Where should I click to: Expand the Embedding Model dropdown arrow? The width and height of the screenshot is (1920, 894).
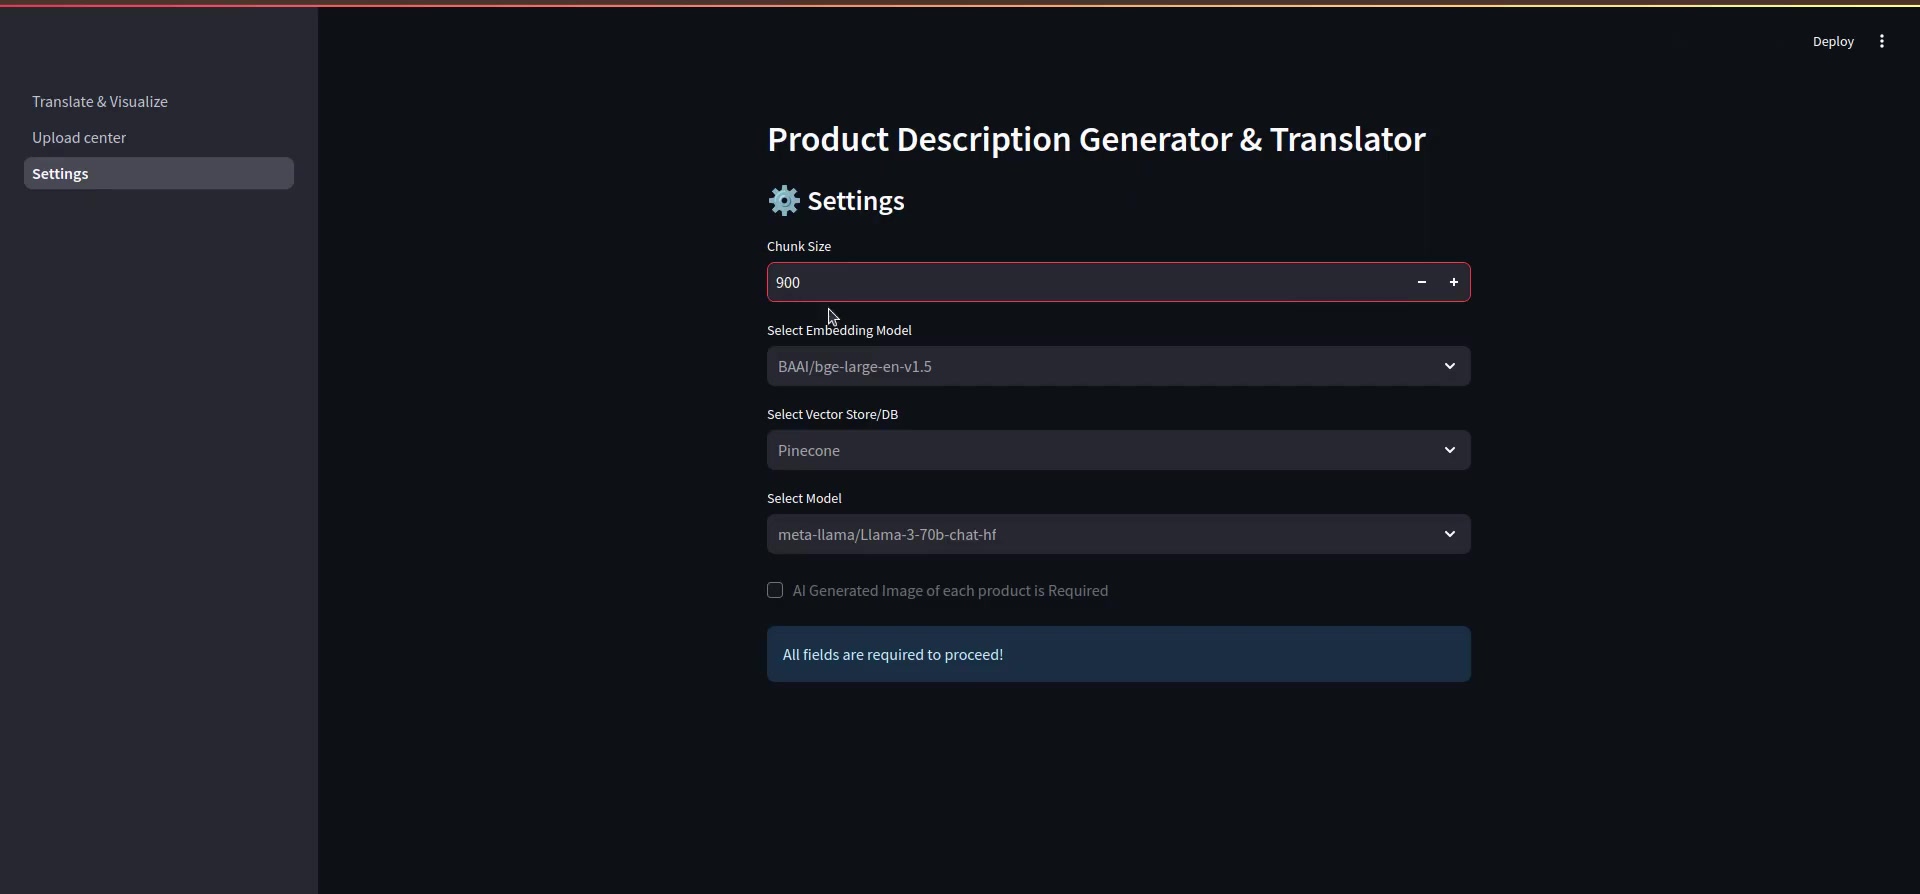[x=1449, y=367]
